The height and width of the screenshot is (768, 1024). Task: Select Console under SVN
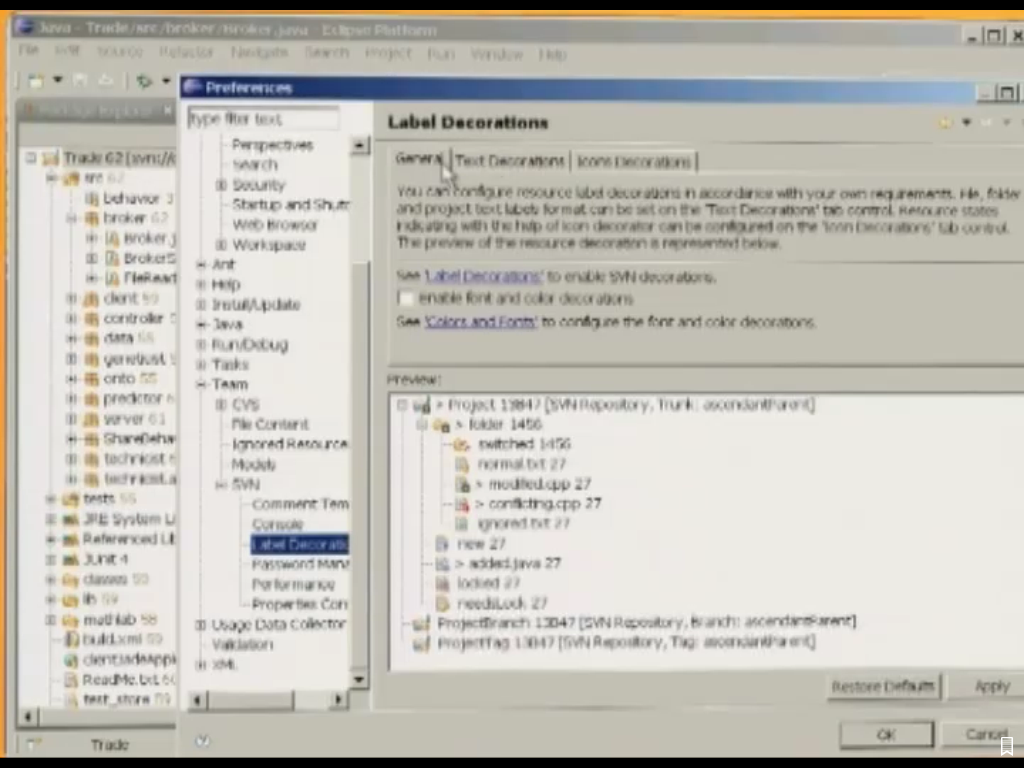[278, 524]
